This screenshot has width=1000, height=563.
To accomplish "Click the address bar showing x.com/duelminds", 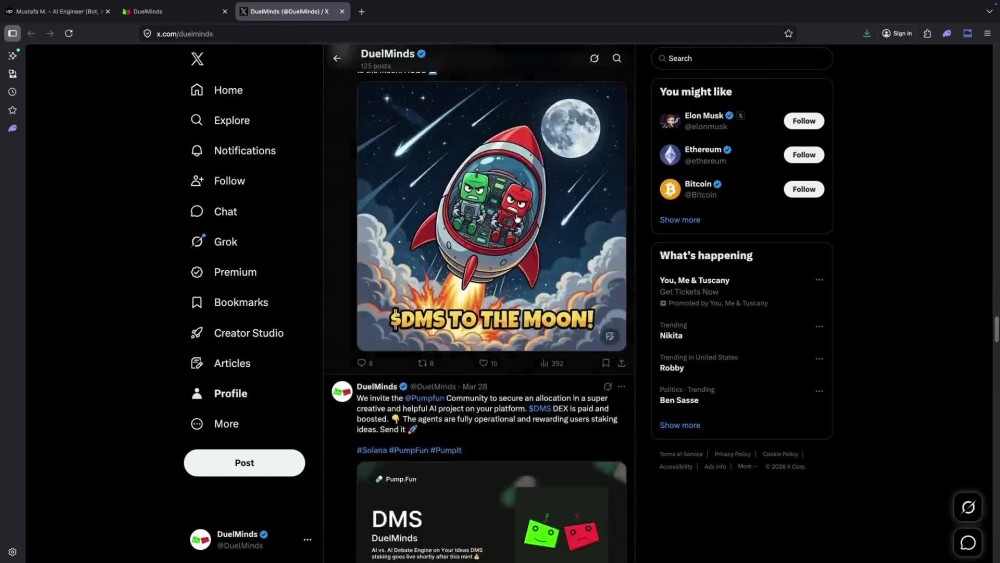I will click(x=466, y=34).
